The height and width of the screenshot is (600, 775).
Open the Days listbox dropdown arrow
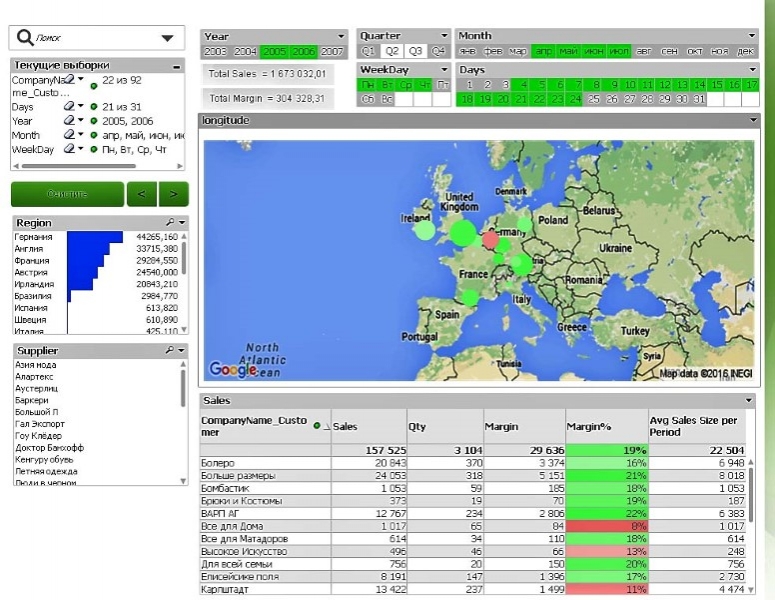click(752, 69)
